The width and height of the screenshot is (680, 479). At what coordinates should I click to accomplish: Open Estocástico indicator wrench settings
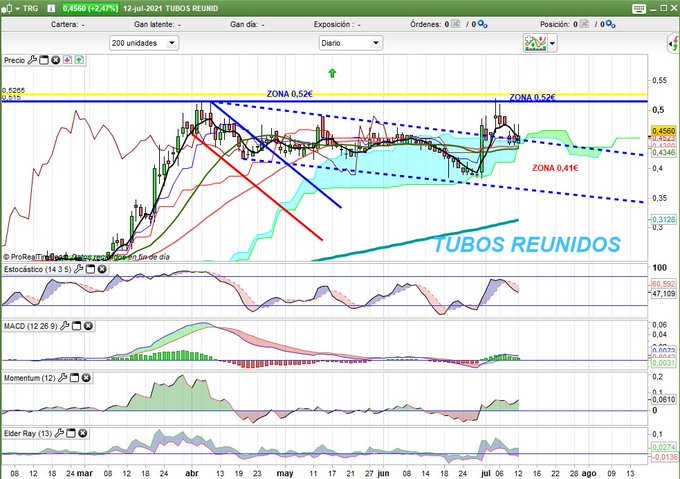click(78, 269)
